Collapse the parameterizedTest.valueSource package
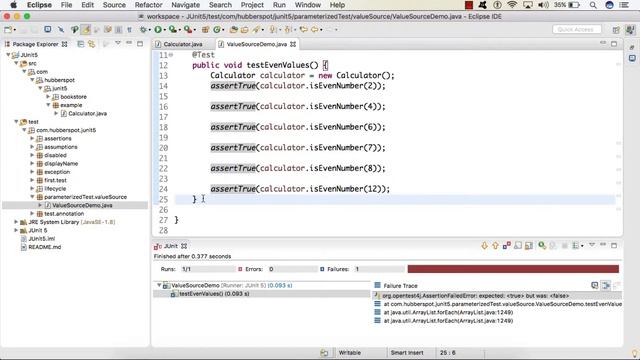The image size is (640, 360). (x=32, y=197)
